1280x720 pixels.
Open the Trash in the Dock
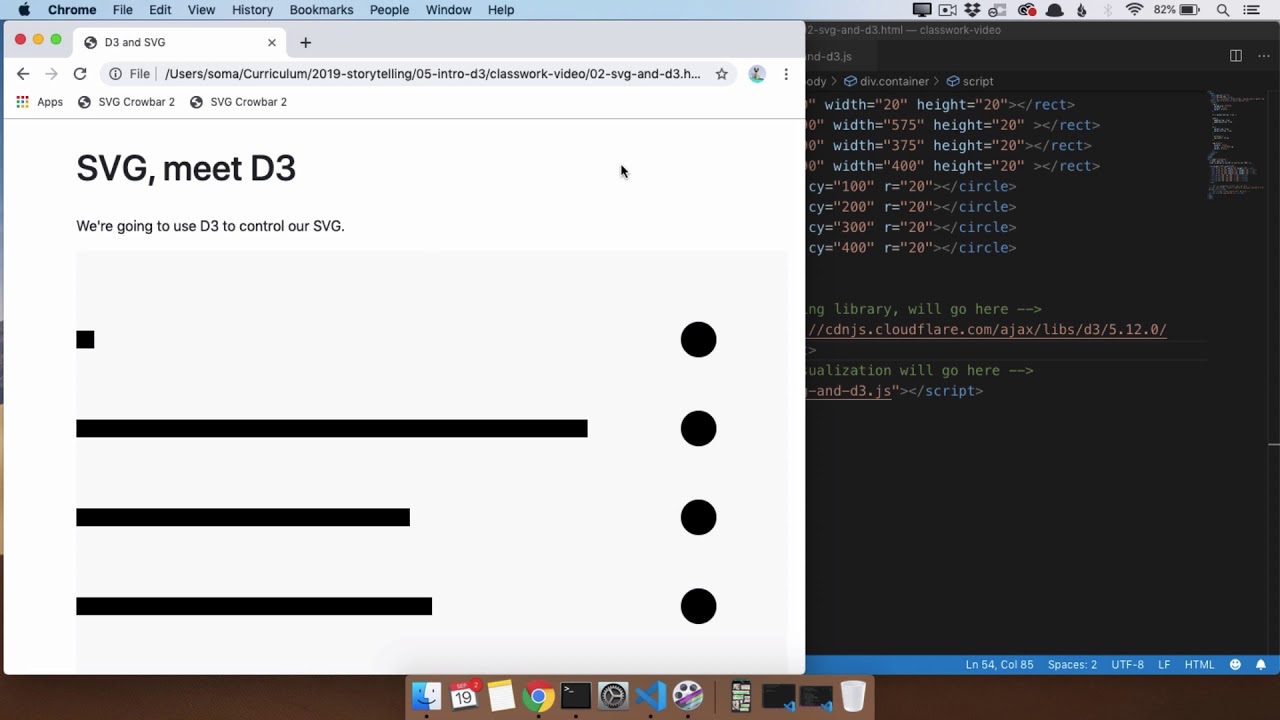(852, 696)
